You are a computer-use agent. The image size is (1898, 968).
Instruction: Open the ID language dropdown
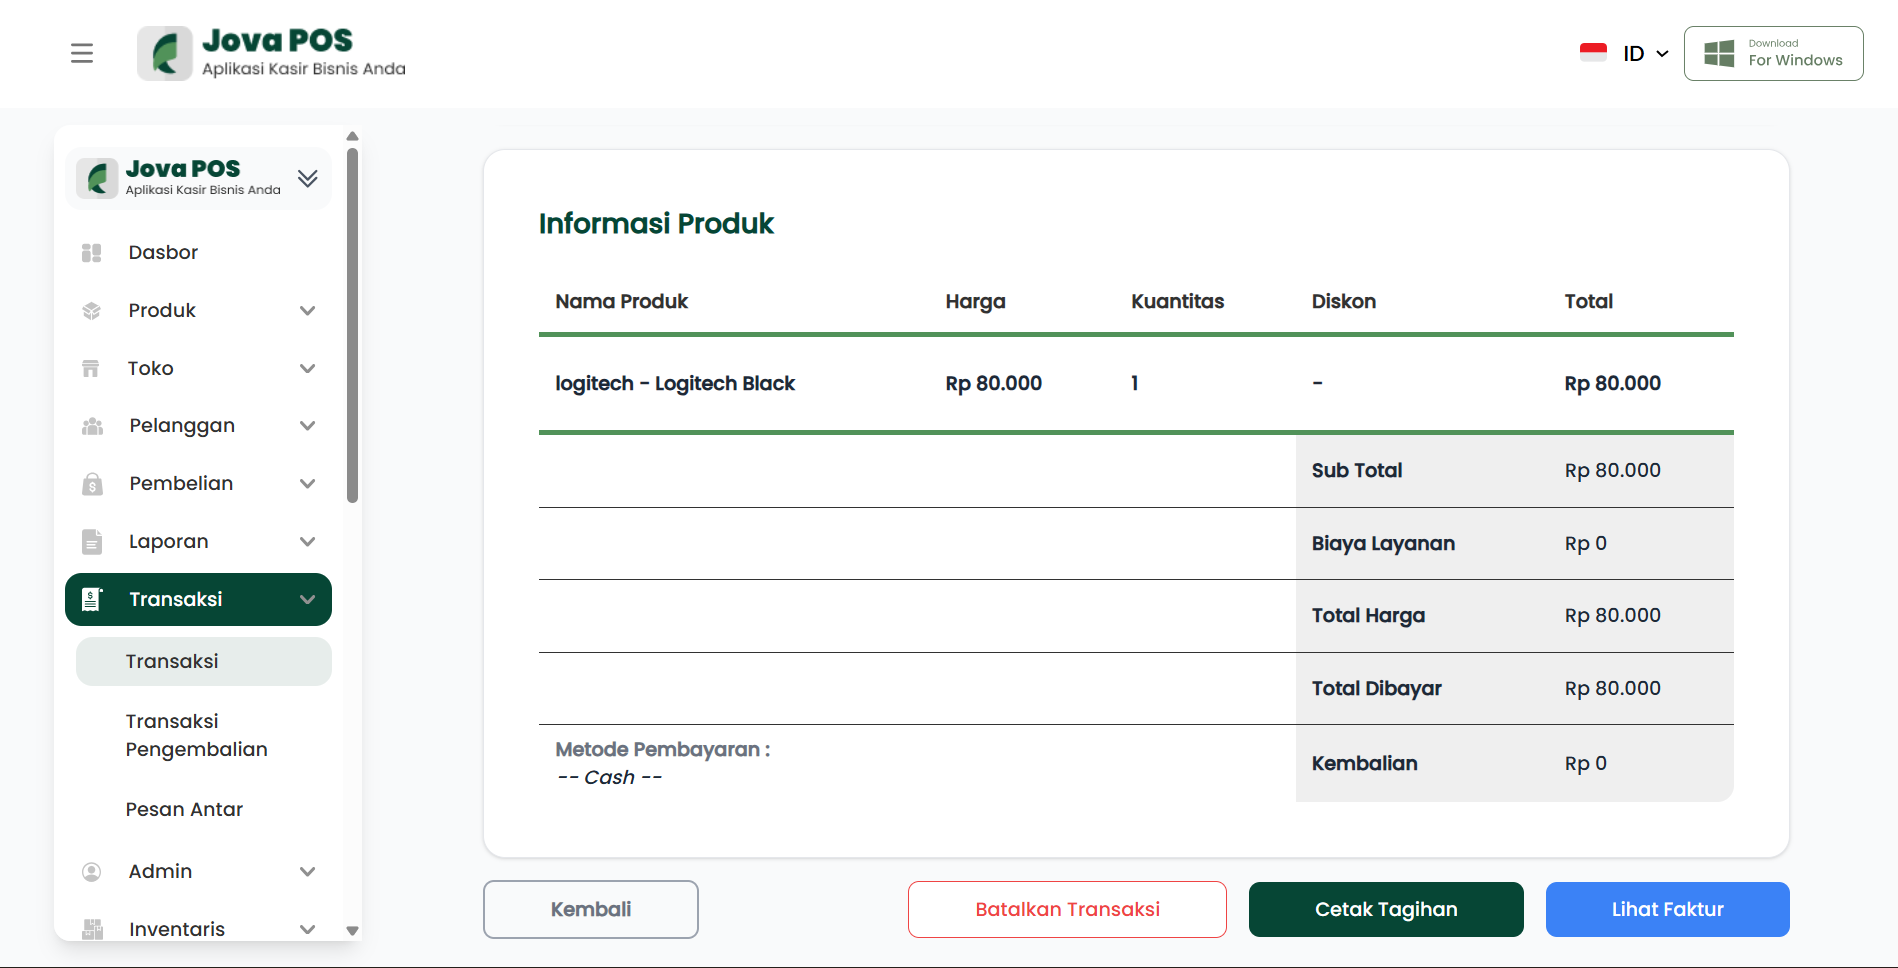1645,54
